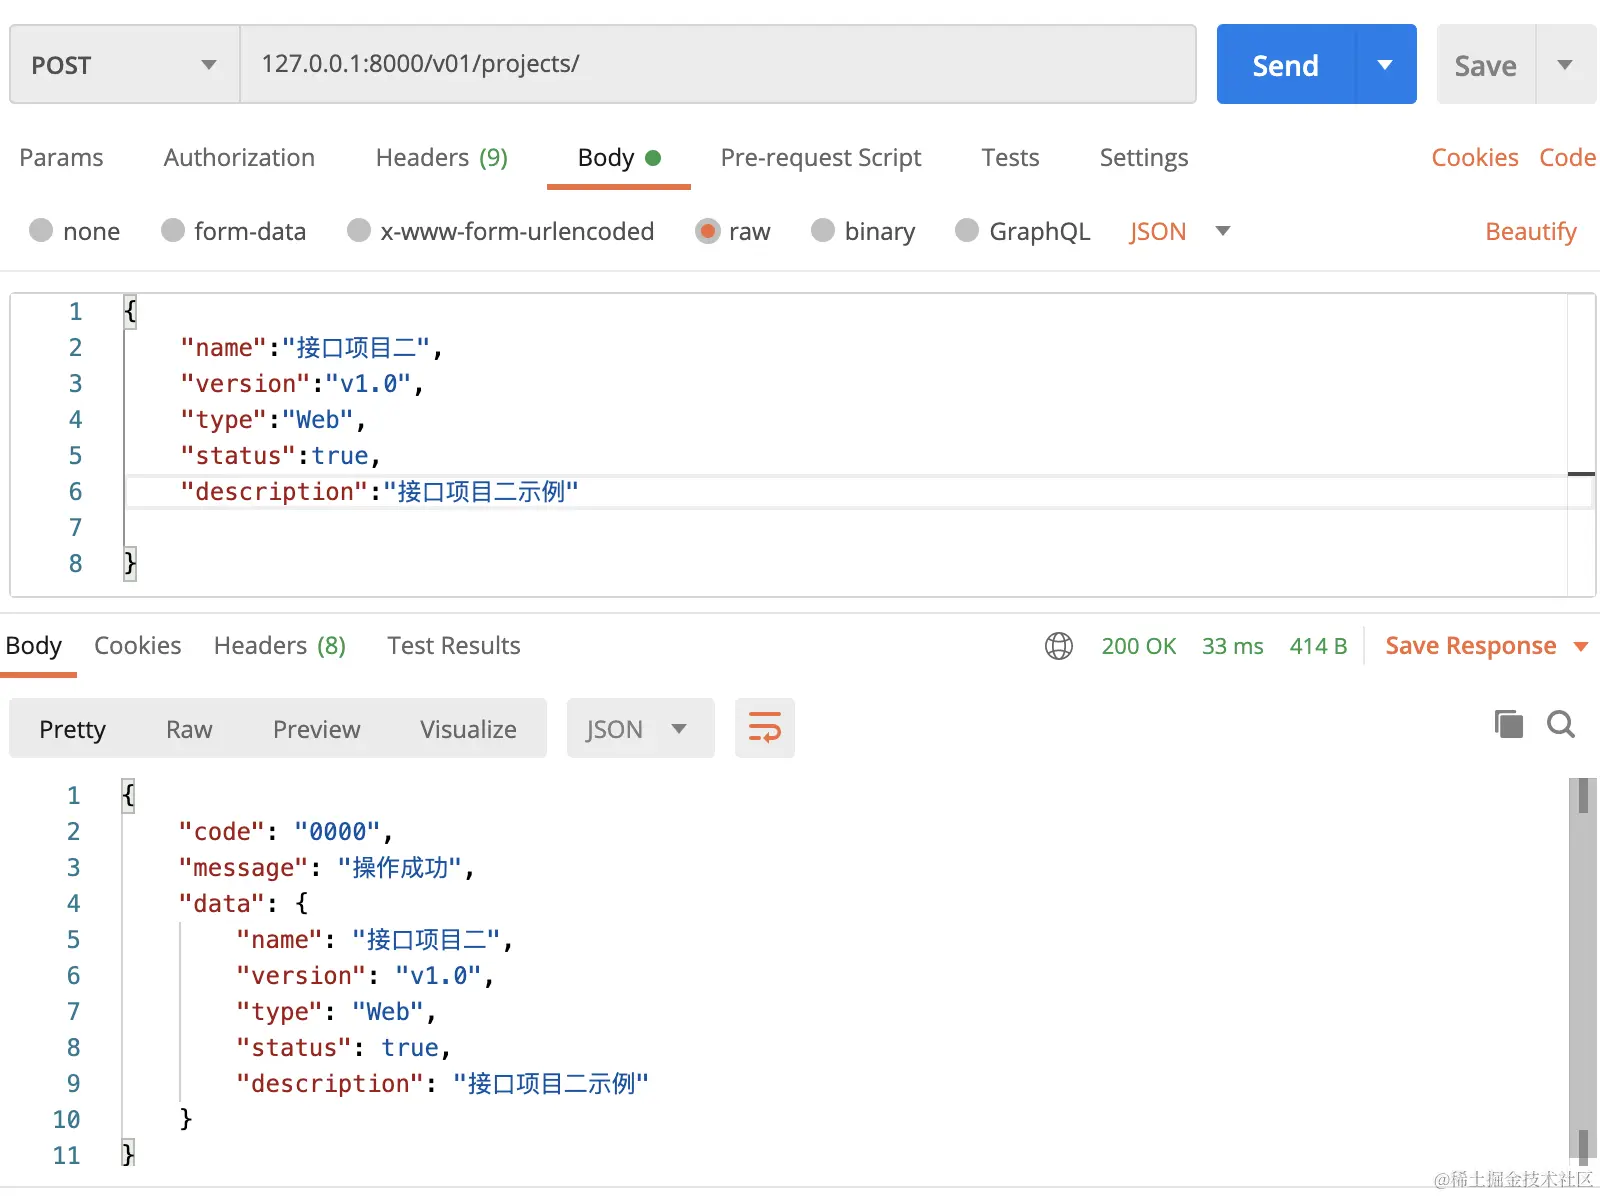Pick the binary body type

pos(823,231)
